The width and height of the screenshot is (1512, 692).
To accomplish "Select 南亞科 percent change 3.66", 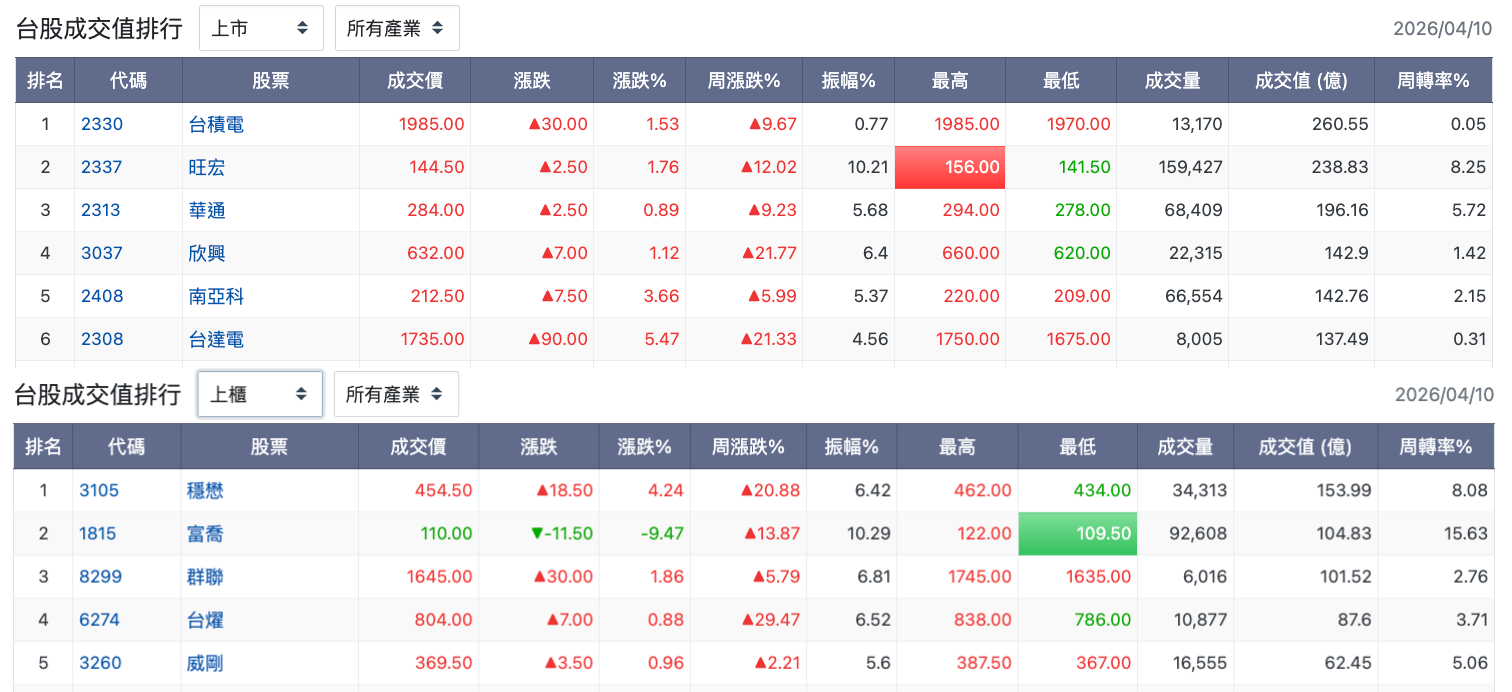I will (662, 296).
